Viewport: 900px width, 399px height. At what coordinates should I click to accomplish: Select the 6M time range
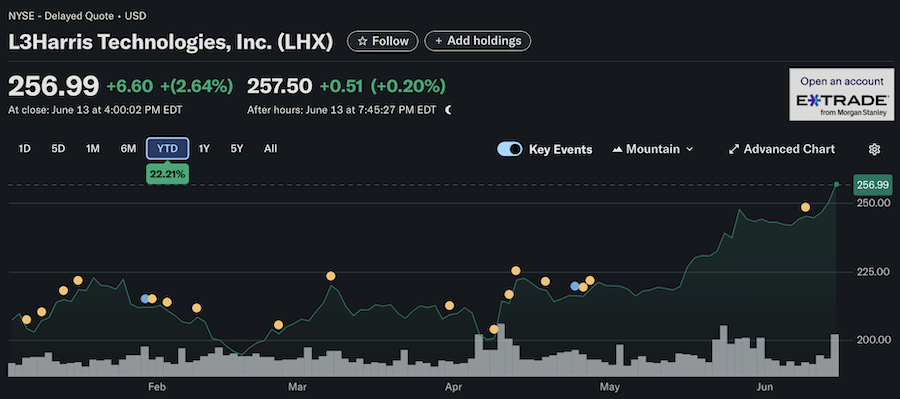click(128, 149)
